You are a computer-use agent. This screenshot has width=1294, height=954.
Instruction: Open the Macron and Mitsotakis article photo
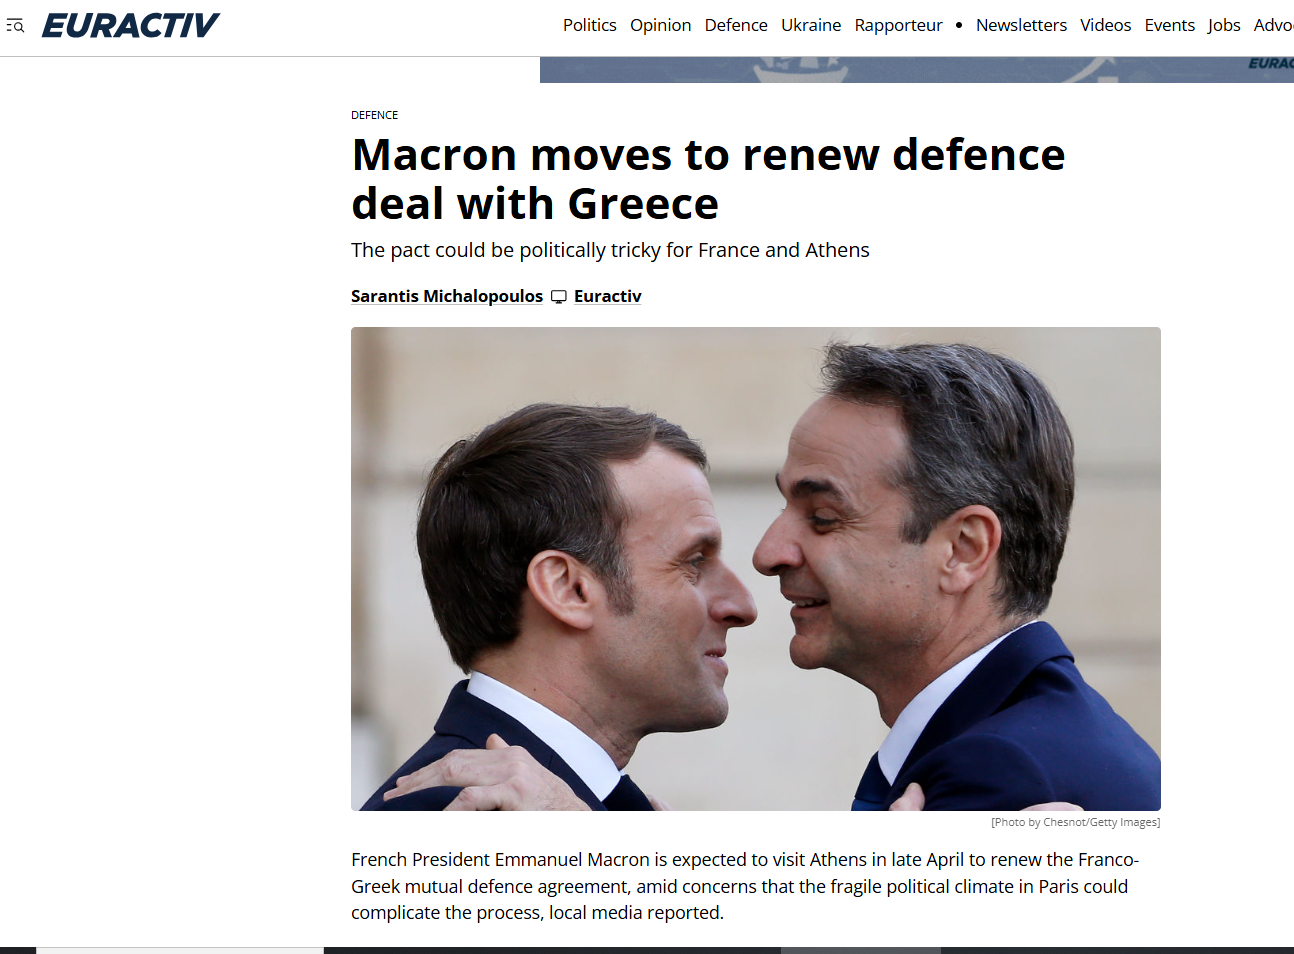tap(755, 569)
